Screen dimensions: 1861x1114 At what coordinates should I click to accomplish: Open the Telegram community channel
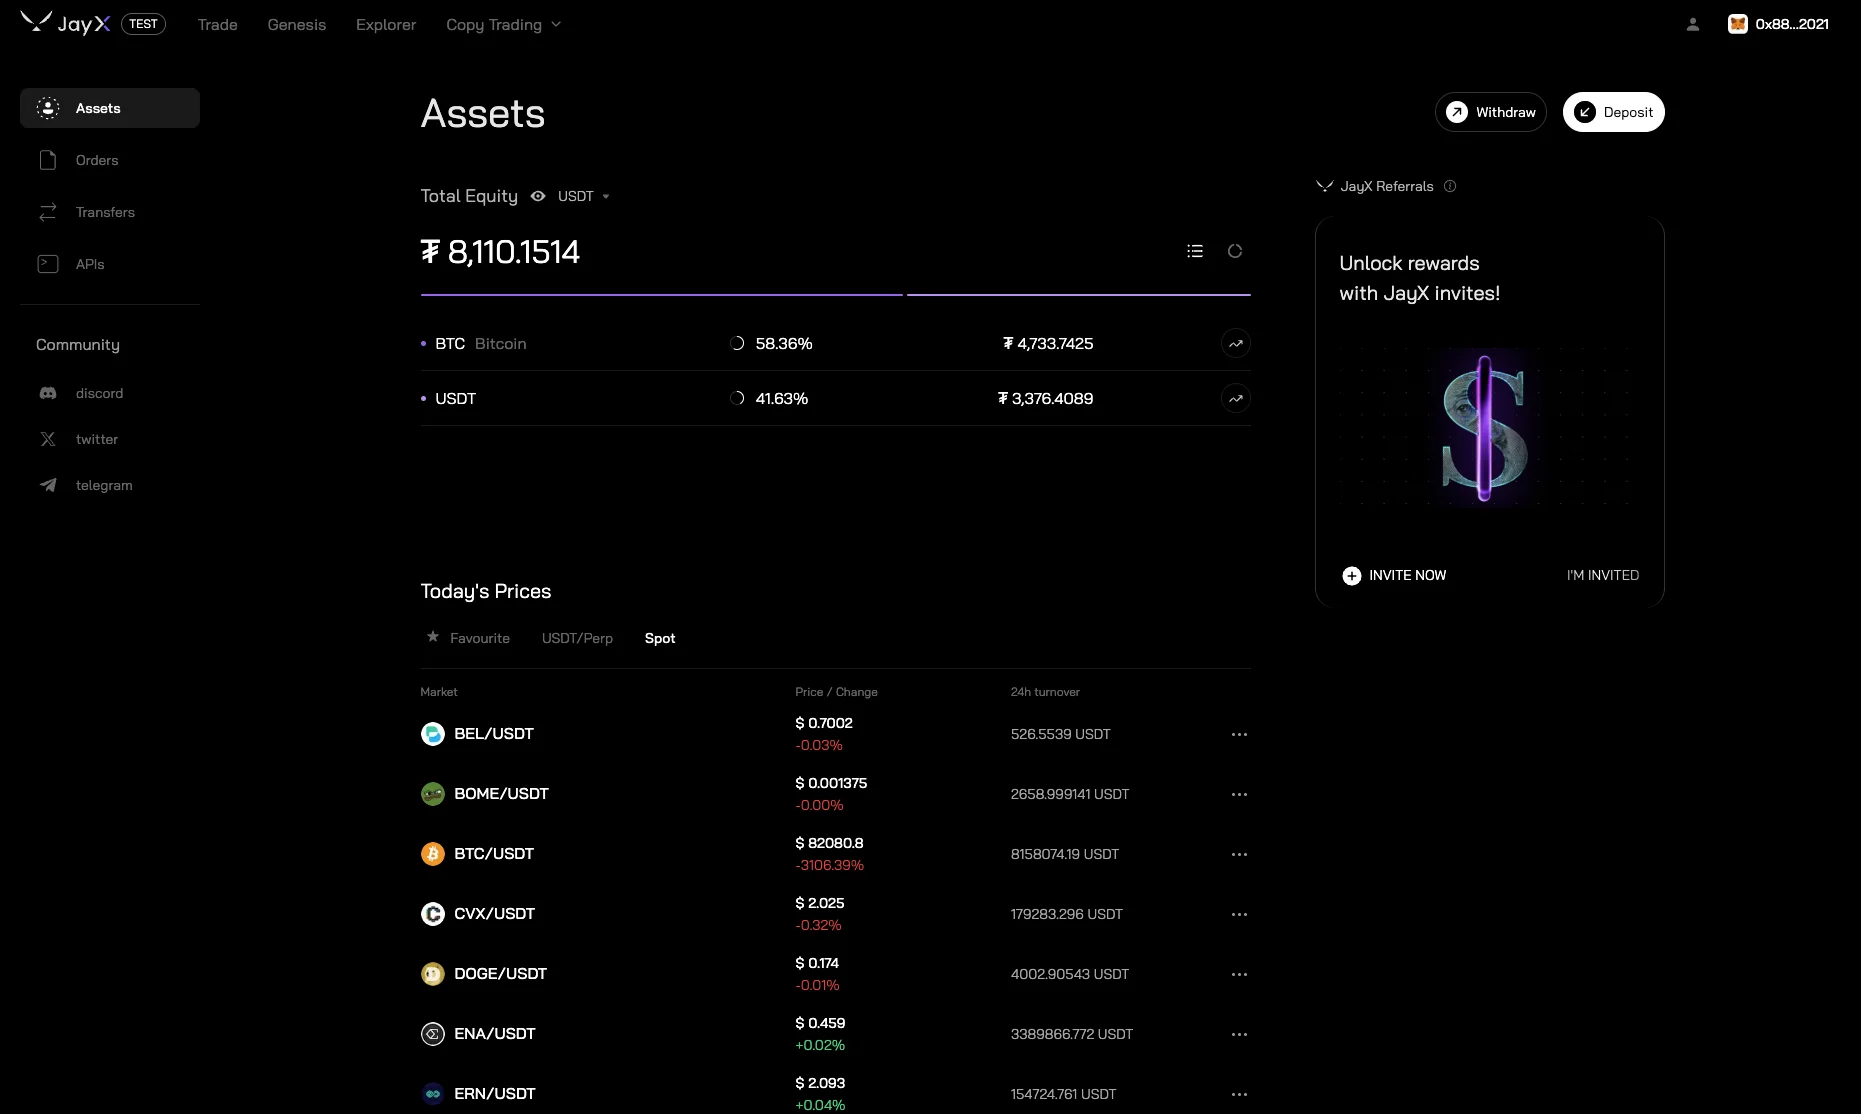(48, 485)
